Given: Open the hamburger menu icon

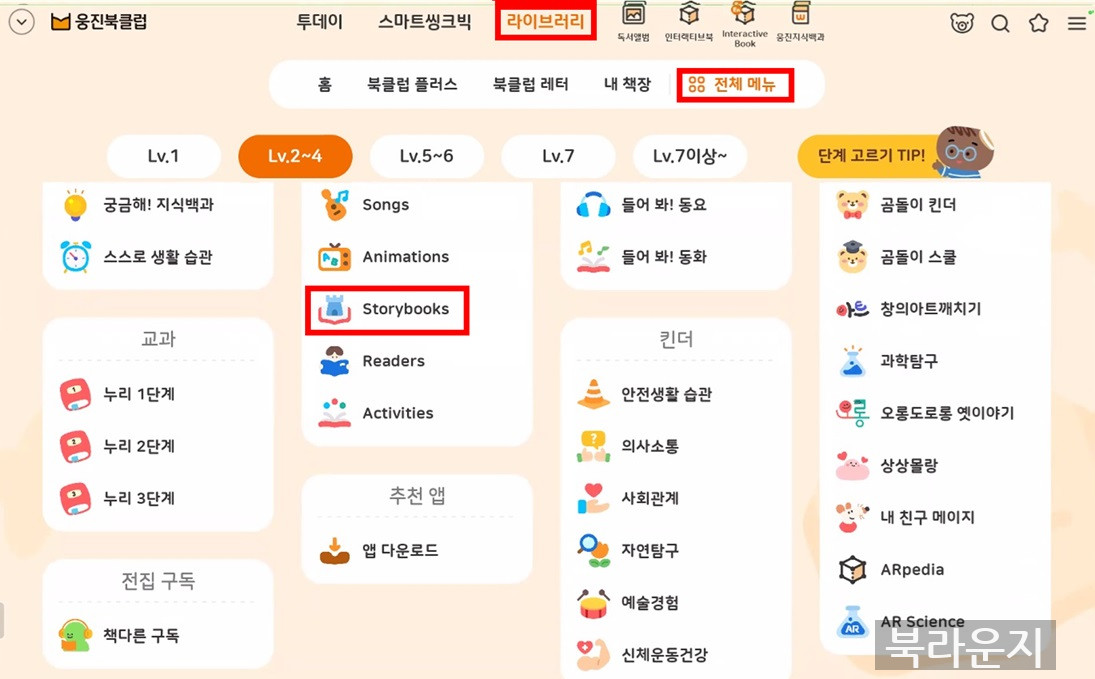Looking at the screenshot, I should 1077,23.
